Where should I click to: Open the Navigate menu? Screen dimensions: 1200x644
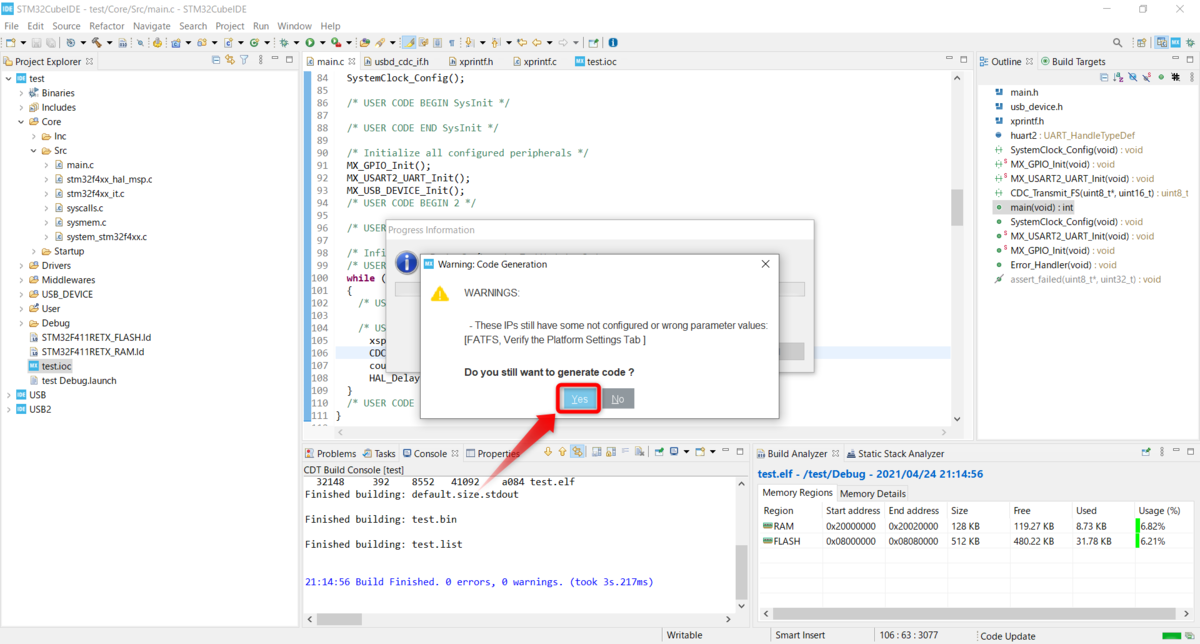151,25
